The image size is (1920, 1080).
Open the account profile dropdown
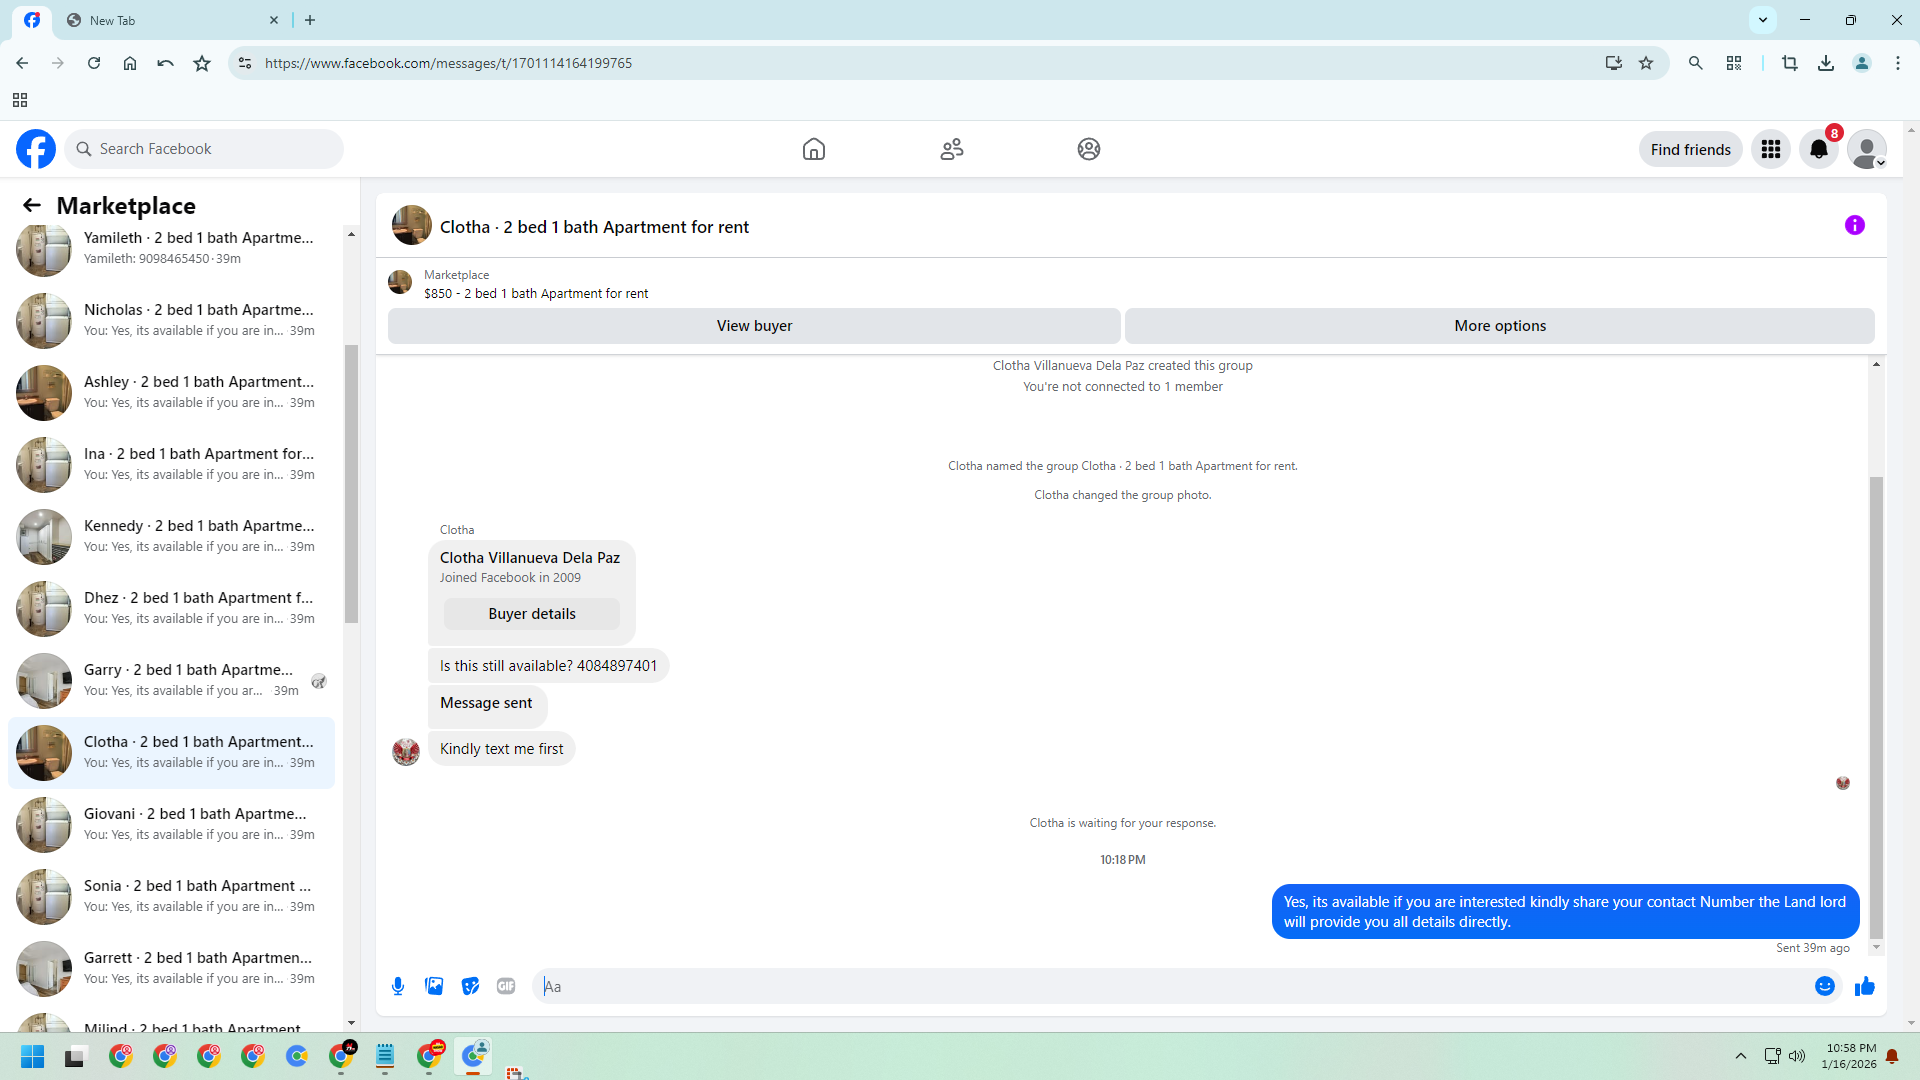(x=1866, y=149)
